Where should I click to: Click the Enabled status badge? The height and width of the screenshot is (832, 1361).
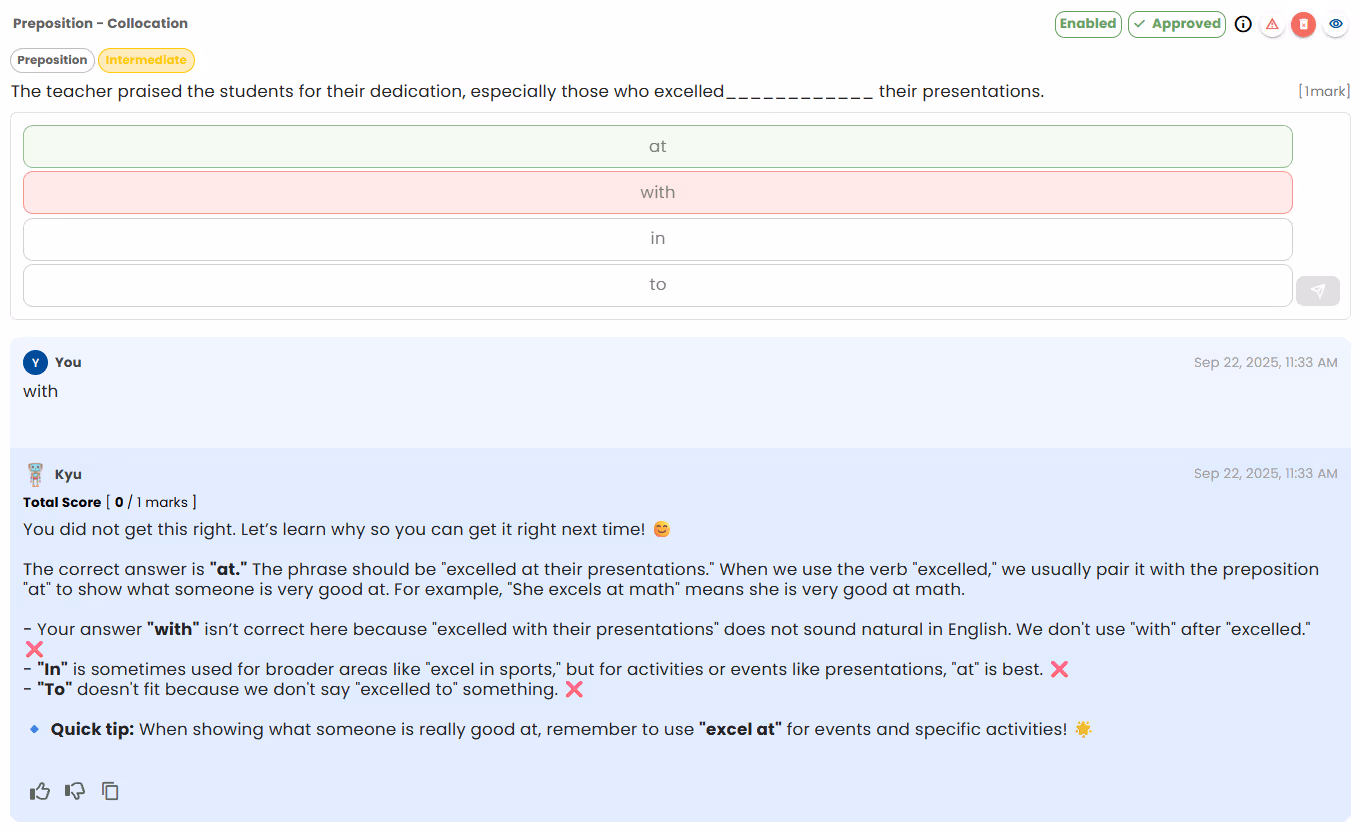point(1088,24)
